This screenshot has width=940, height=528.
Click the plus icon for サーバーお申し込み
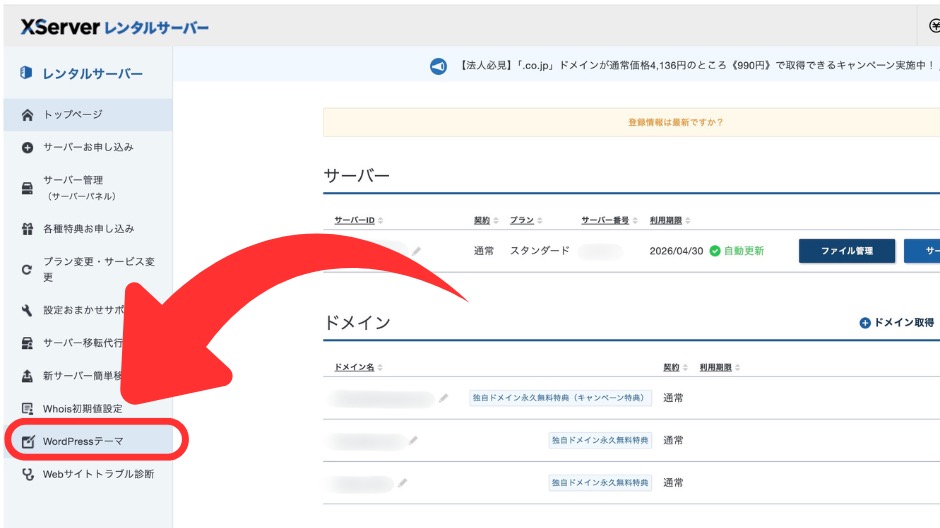coord(27,147)
